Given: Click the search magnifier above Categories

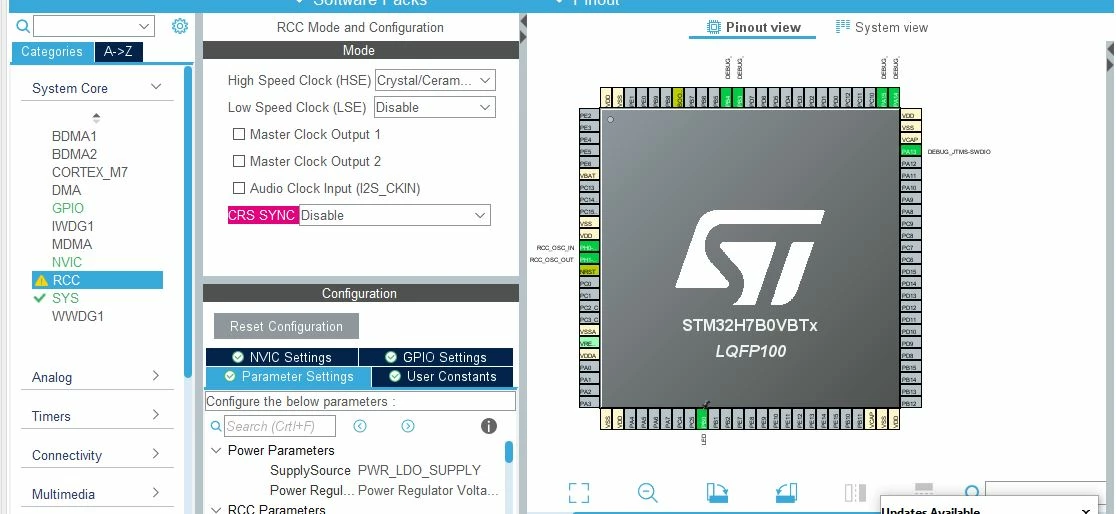Looking at the screenshot, I should coord(23,27).
